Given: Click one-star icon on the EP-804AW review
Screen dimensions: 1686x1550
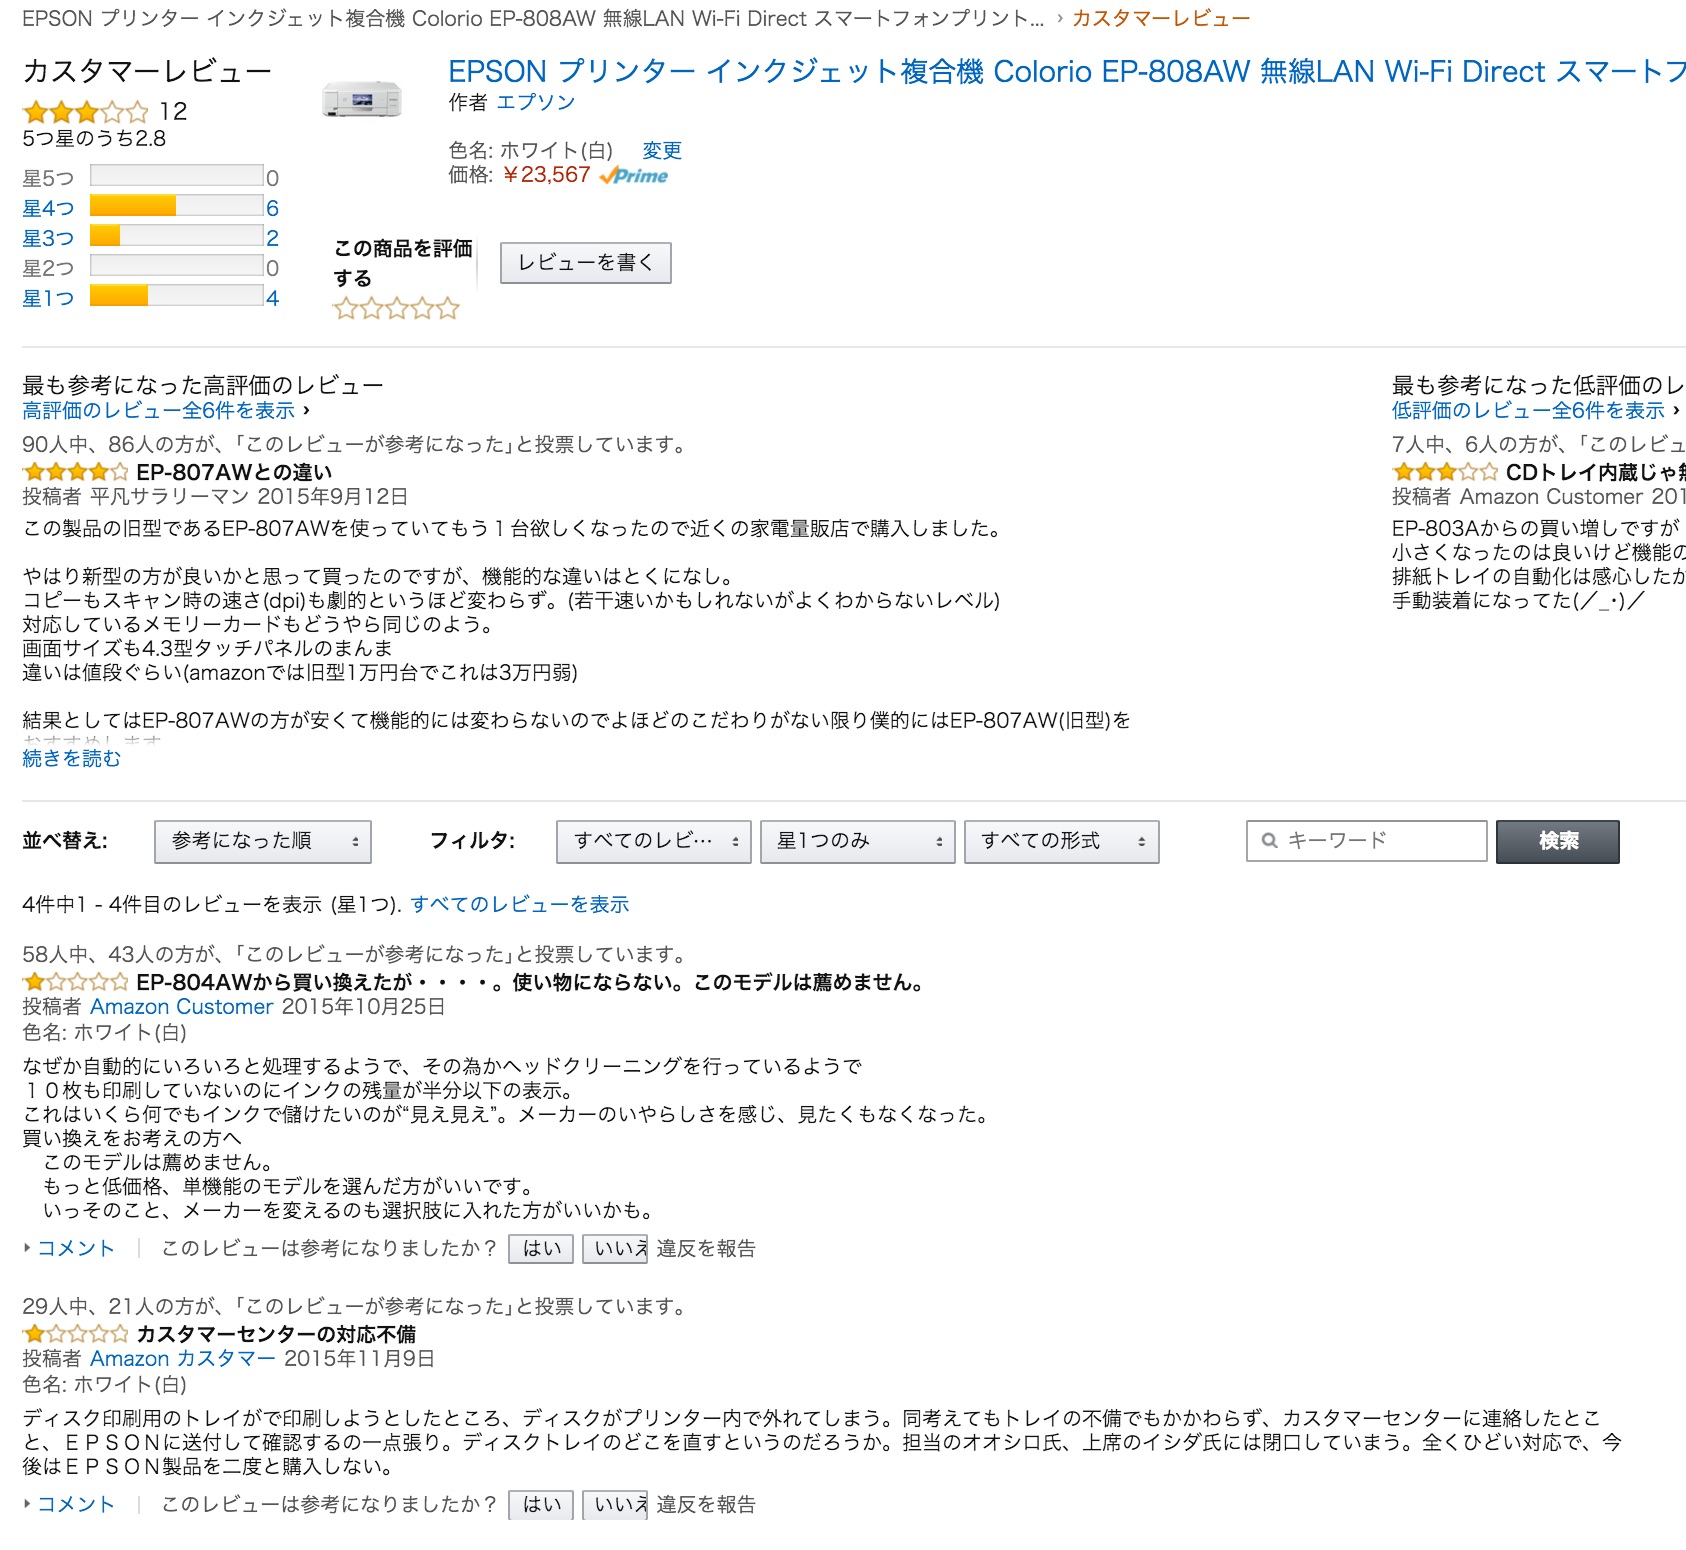Looking at the screenshot, I should [x=75, y=982].
